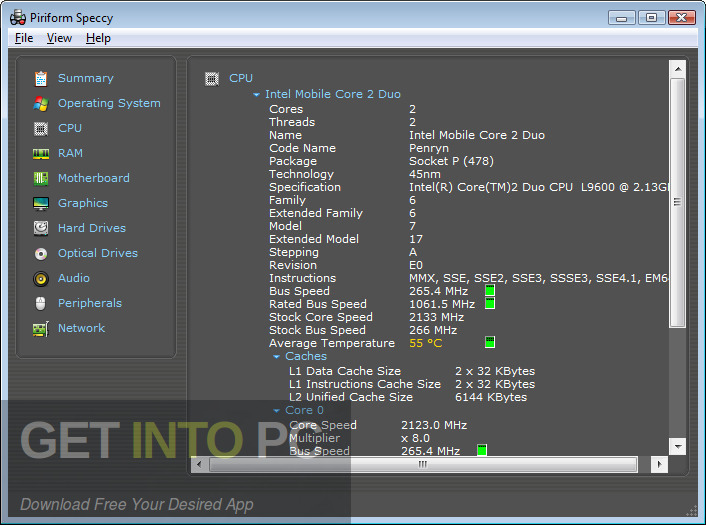
Task: Click the L2 Unified Cache Size value 6144 KBytes
Action: click(x=491, y=398)
